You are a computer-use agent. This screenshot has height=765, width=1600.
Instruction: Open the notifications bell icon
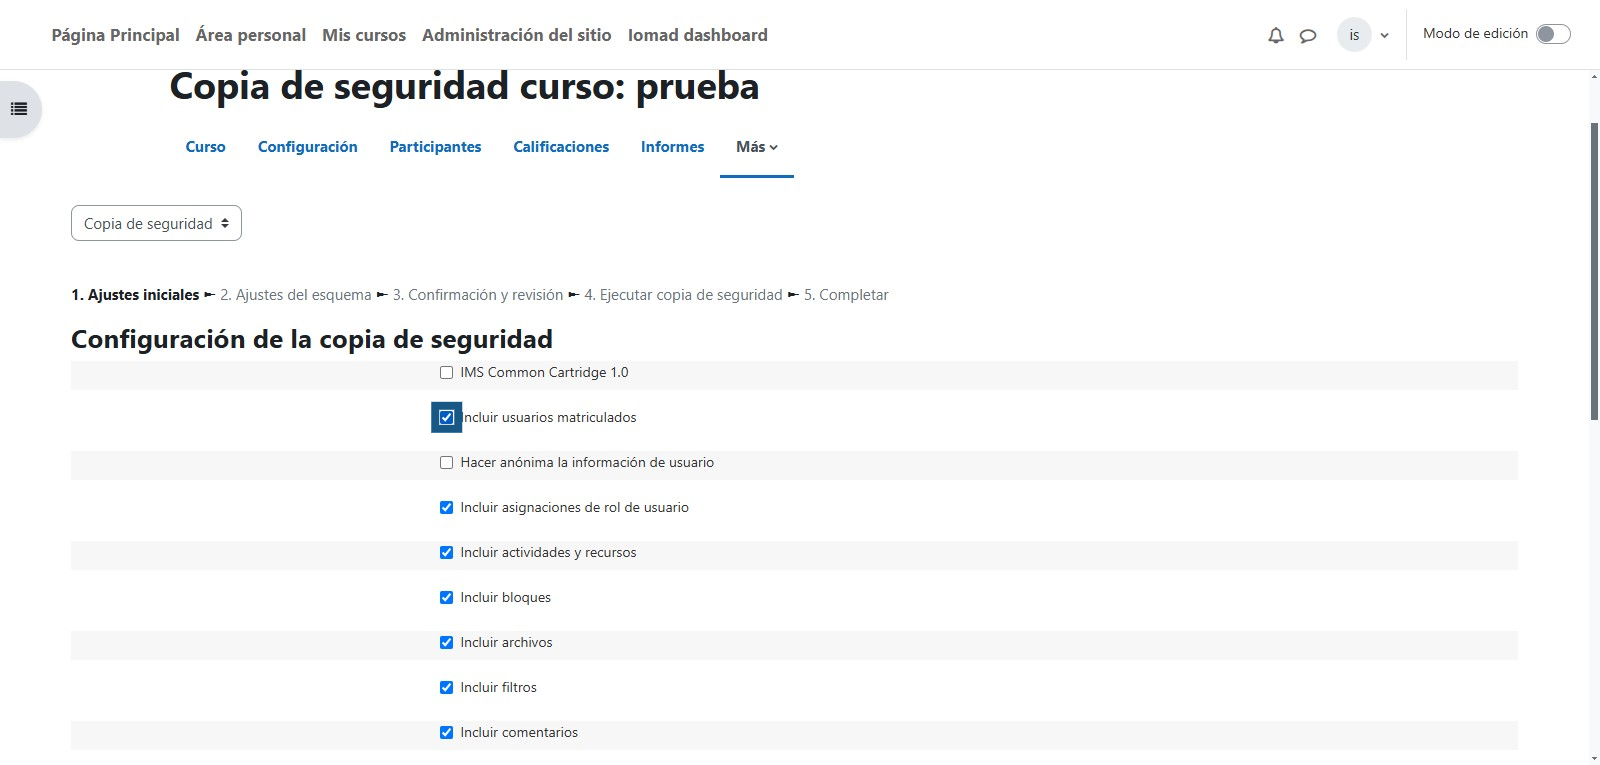1275,35
